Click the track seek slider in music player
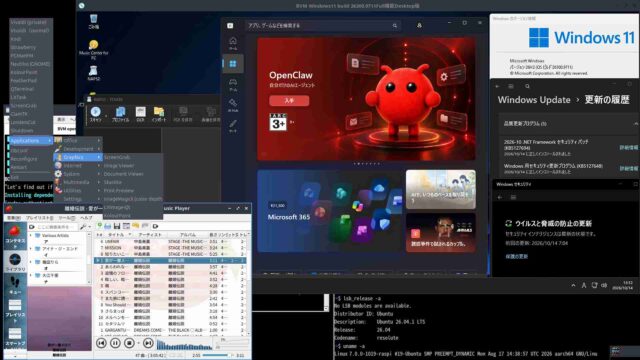This screenshot has height=360, width=640. tap(218, 356)
